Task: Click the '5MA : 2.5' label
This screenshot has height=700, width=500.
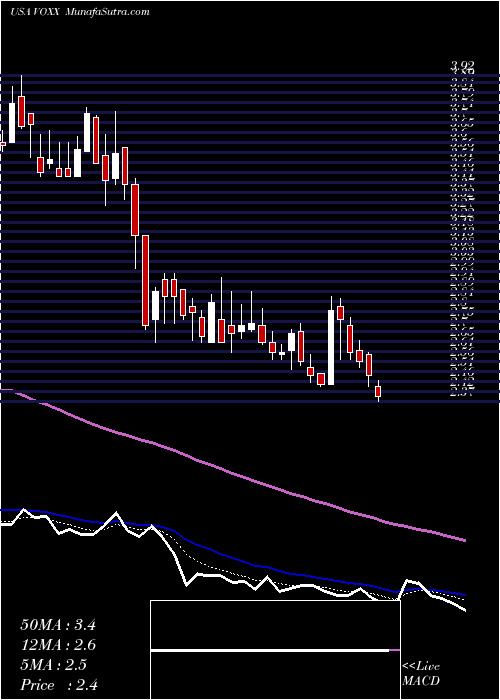Action: (x=54, y=665)
